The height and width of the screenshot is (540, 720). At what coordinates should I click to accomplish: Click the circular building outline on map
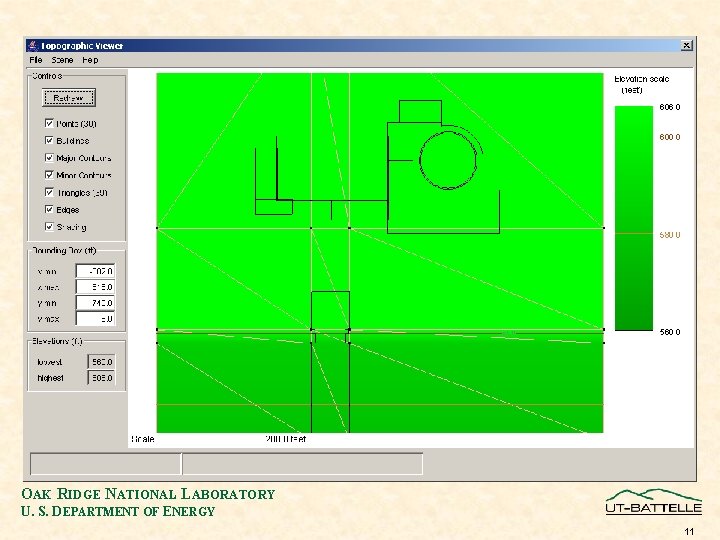(448, 160)
